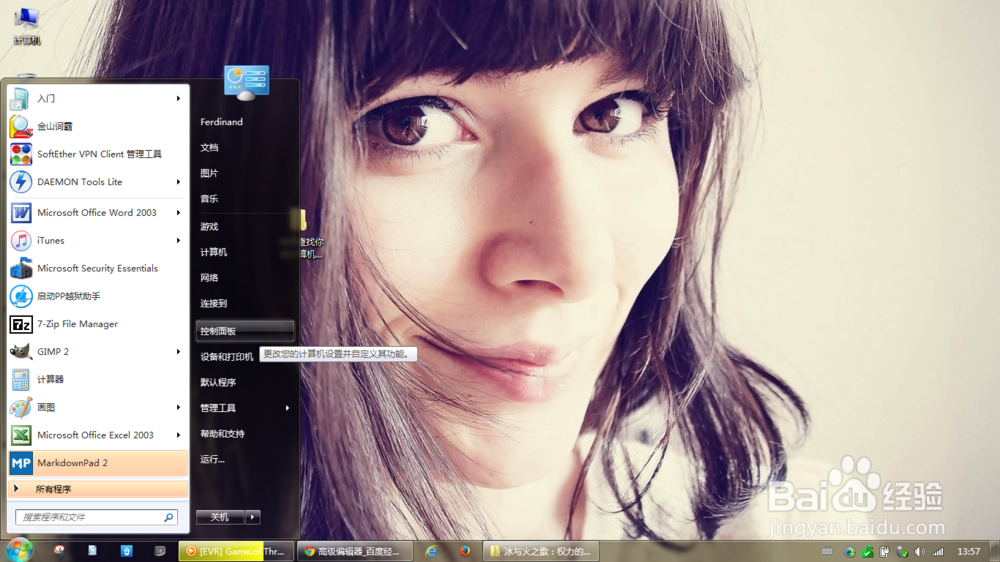Click the volume speaker tray icon

(x=919, y=552)
